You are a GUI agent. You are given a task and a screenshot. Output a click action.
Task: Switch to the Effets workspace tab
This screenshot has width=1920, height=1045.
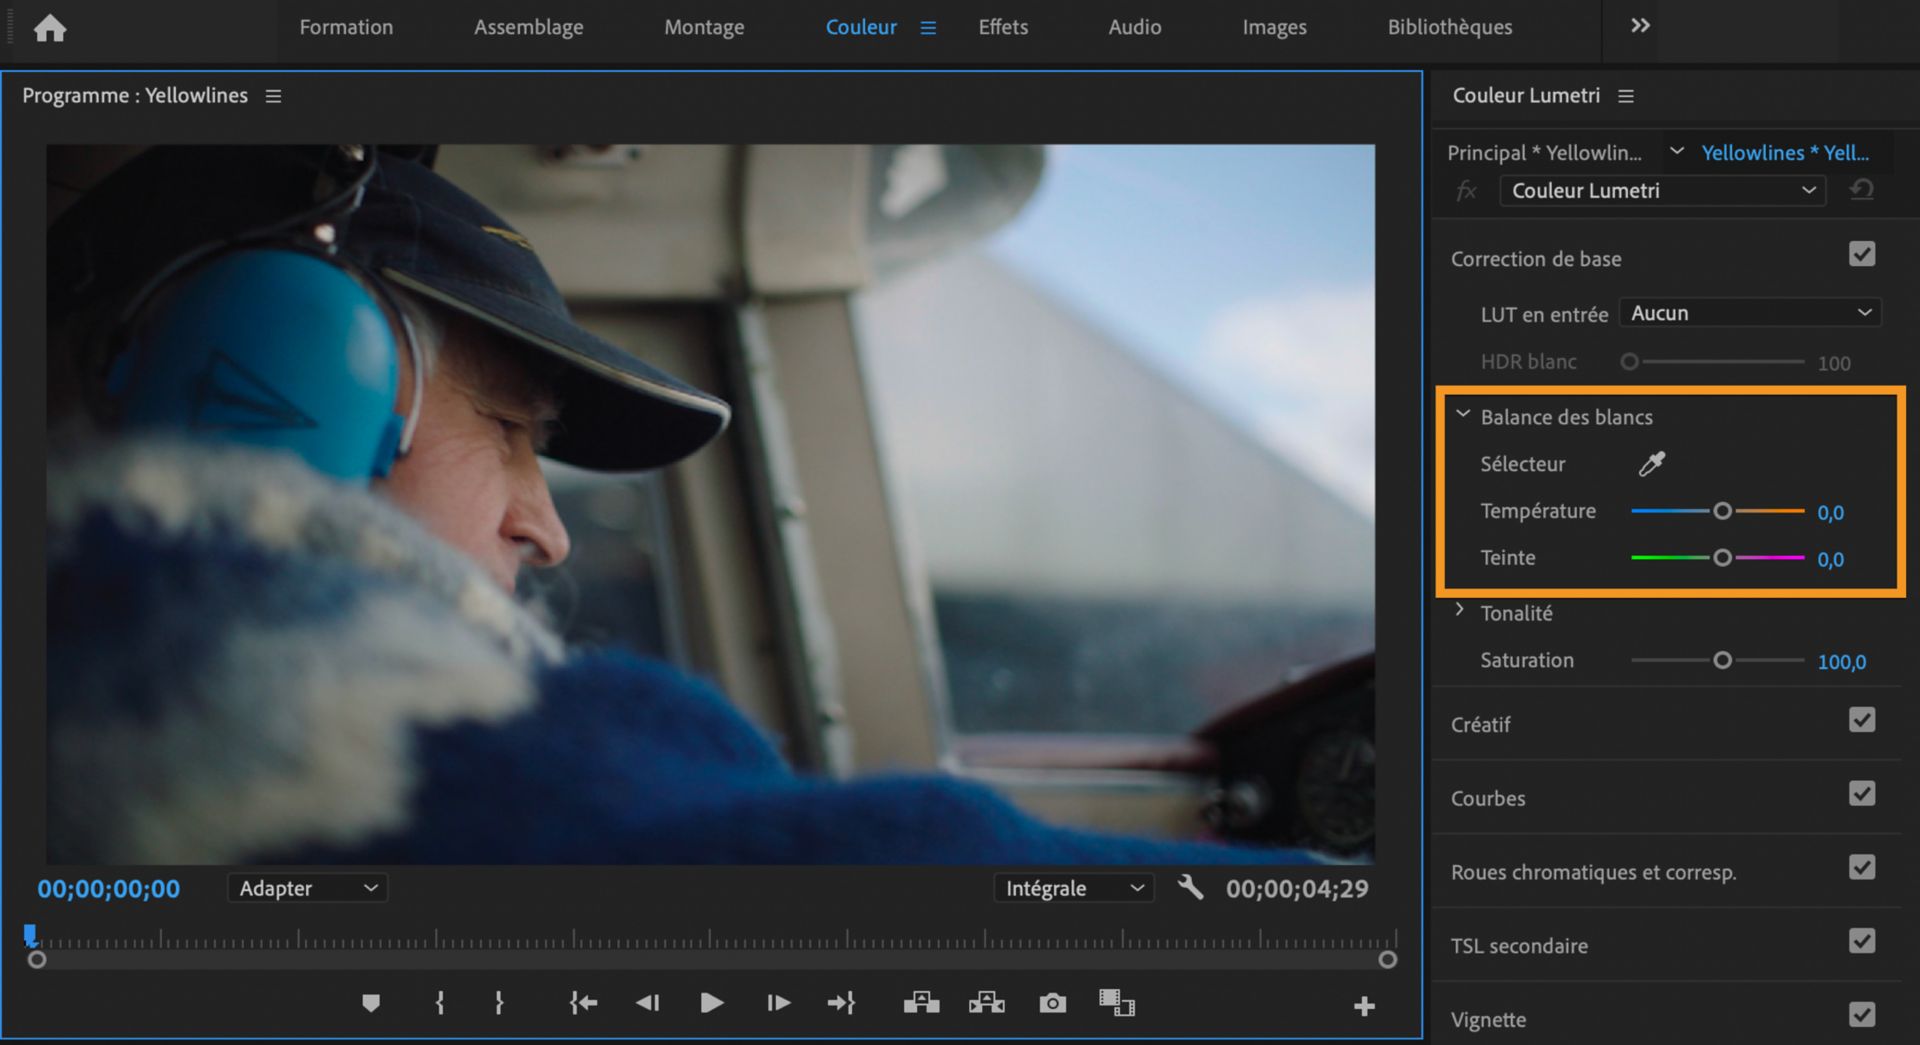pos(1002,27)
